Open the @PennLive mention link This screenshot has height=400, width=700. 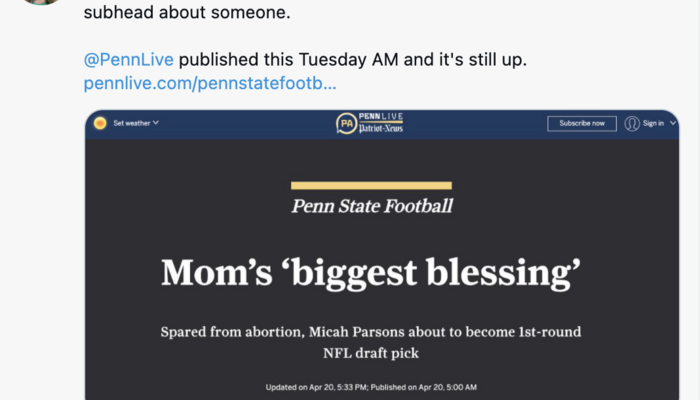[x=129, y=59]
